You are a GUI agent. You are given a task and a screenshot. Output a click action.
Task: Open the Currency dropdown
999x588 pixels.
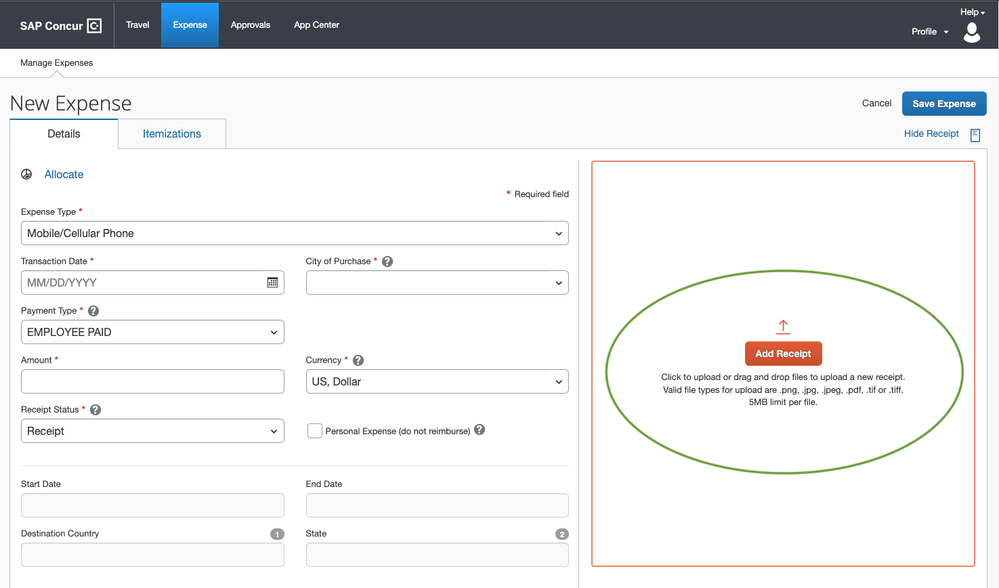[x=437, y=382]
